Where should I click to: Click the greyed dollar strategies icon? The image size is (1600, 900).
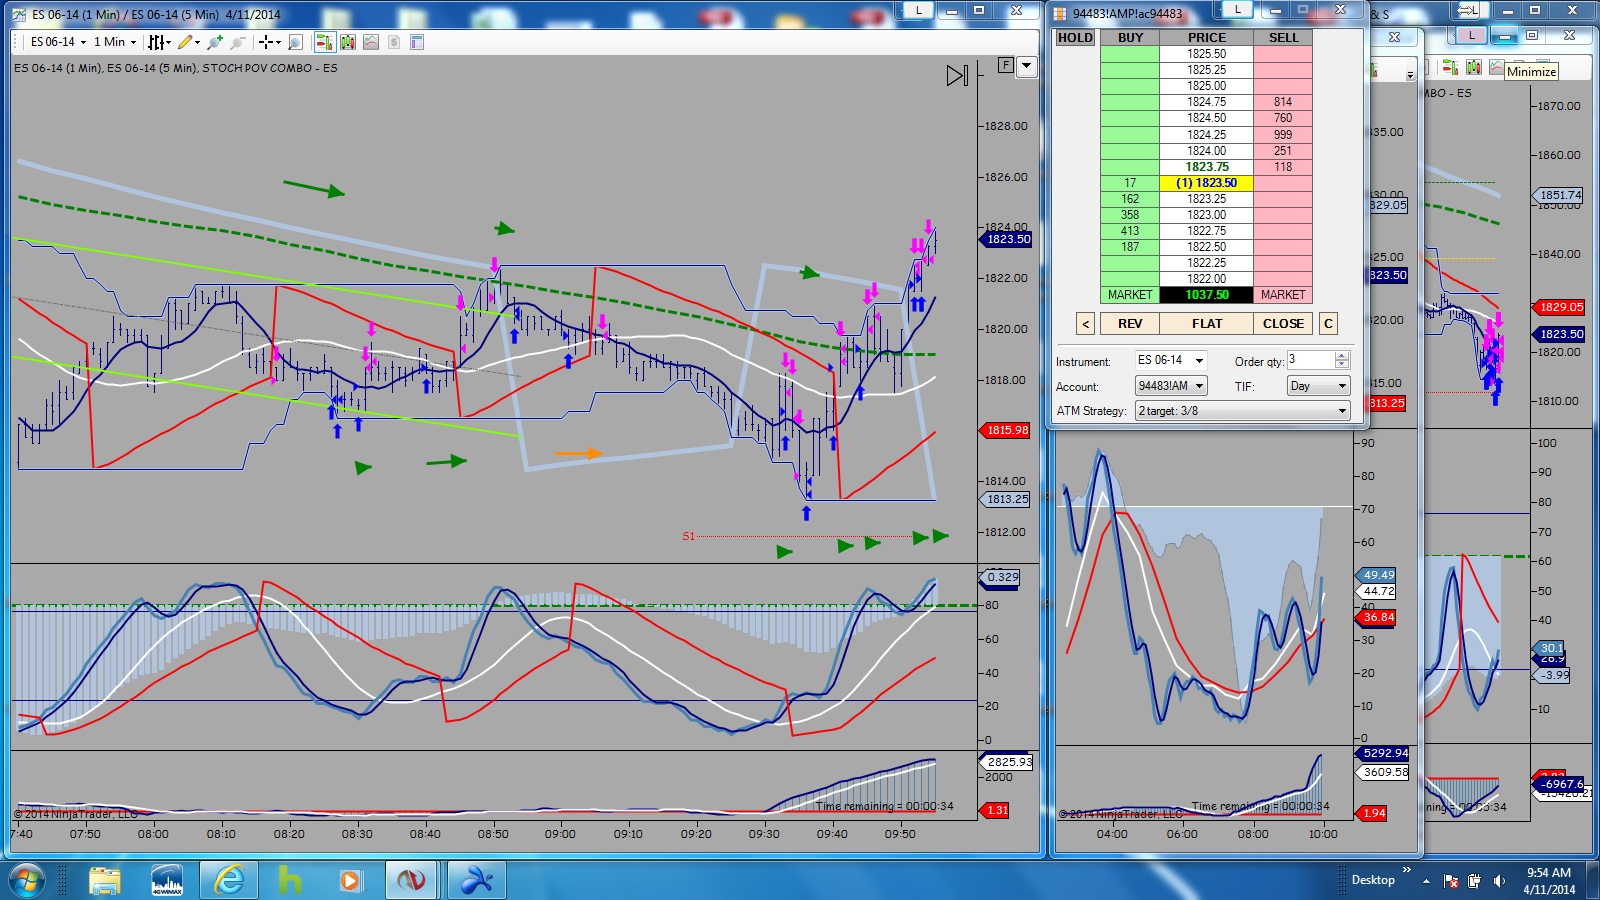[394, 42]
